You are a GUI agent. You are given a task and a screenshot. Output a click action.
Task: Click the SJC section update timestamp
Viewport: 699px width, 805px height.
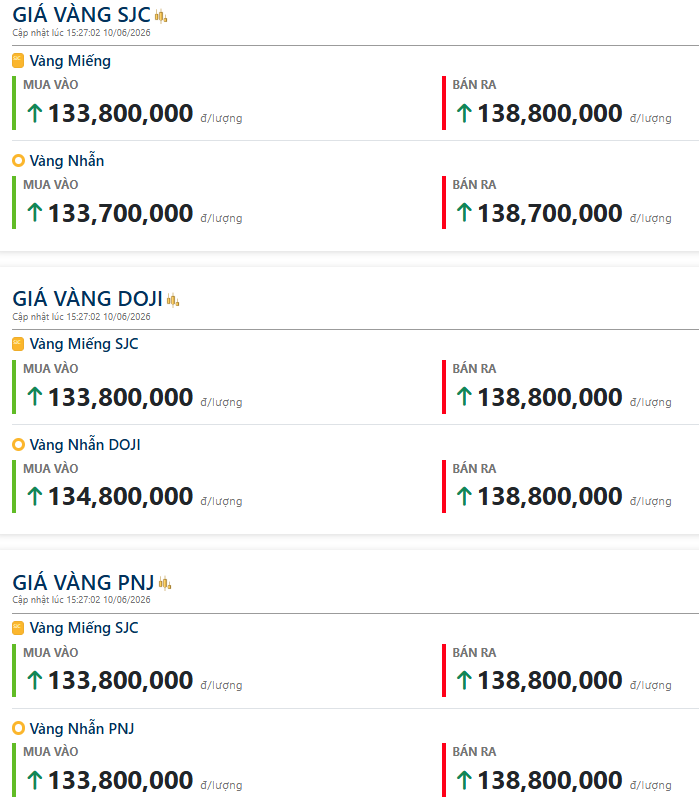point(82,33)
